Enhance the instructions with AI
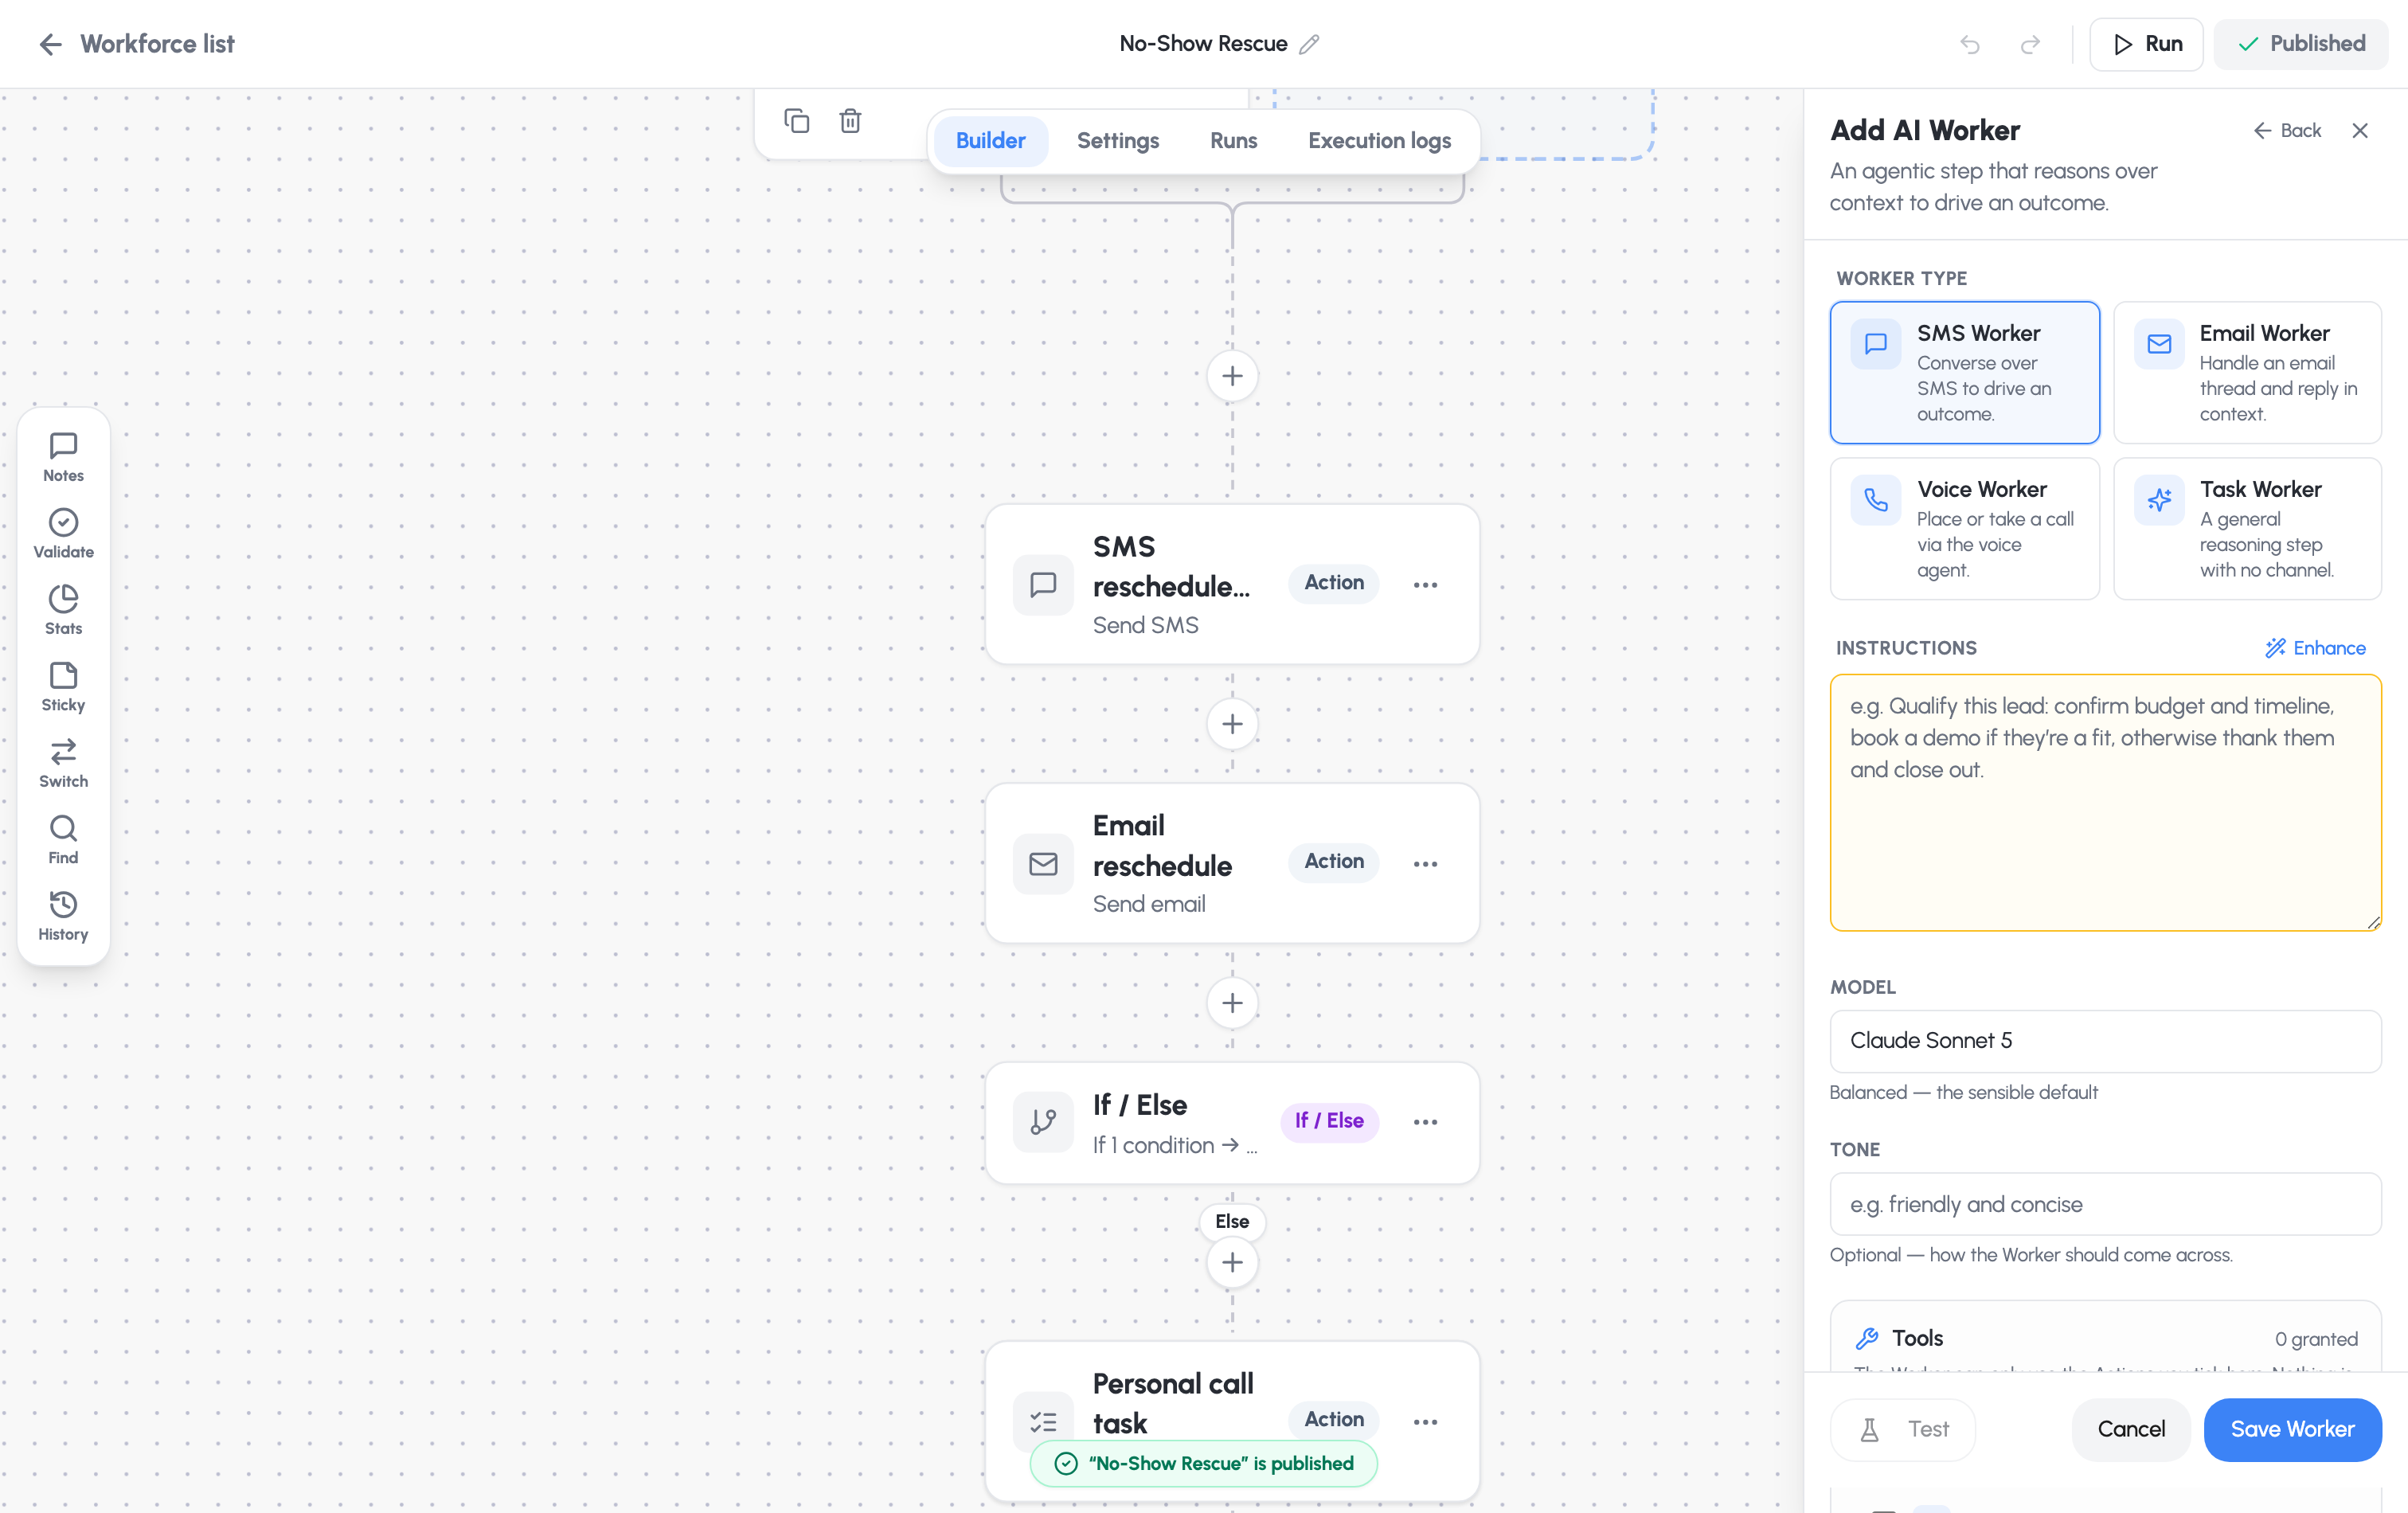The image size is (2408, 1513). coord(2315,648)
